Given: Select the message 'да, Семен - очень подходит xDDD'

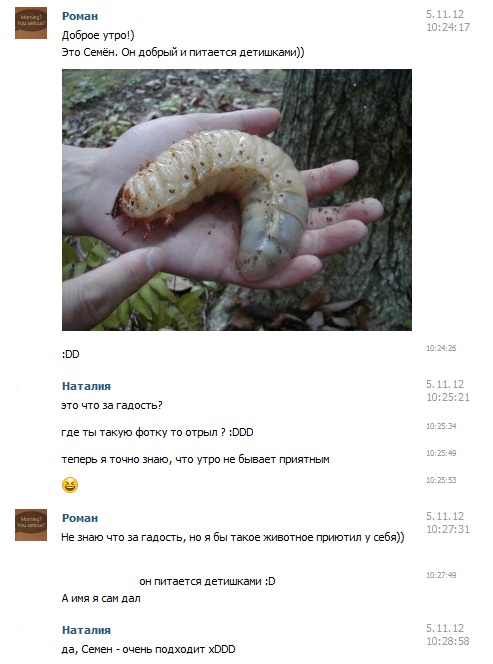Looking at the screenshot, I should coord(148,649).
